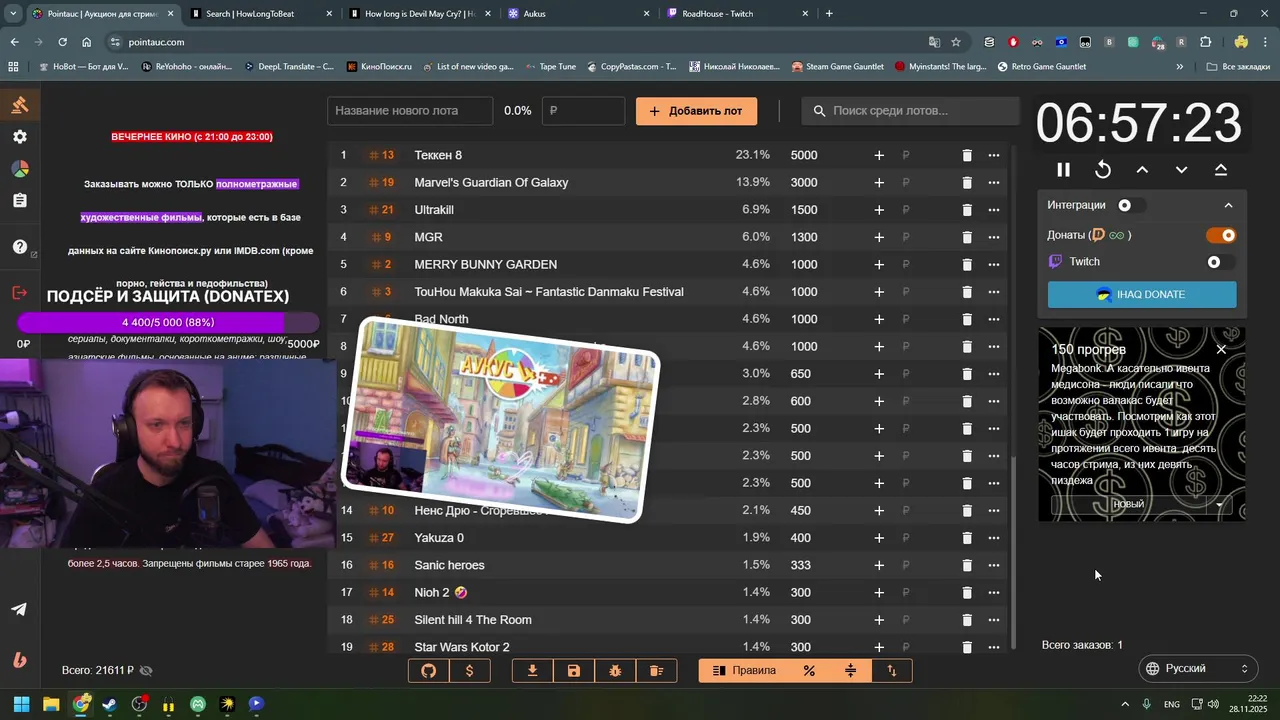
Task: Click the hidden-eye icon next to total
Action: pyautogui.click(x=146, y=670)
